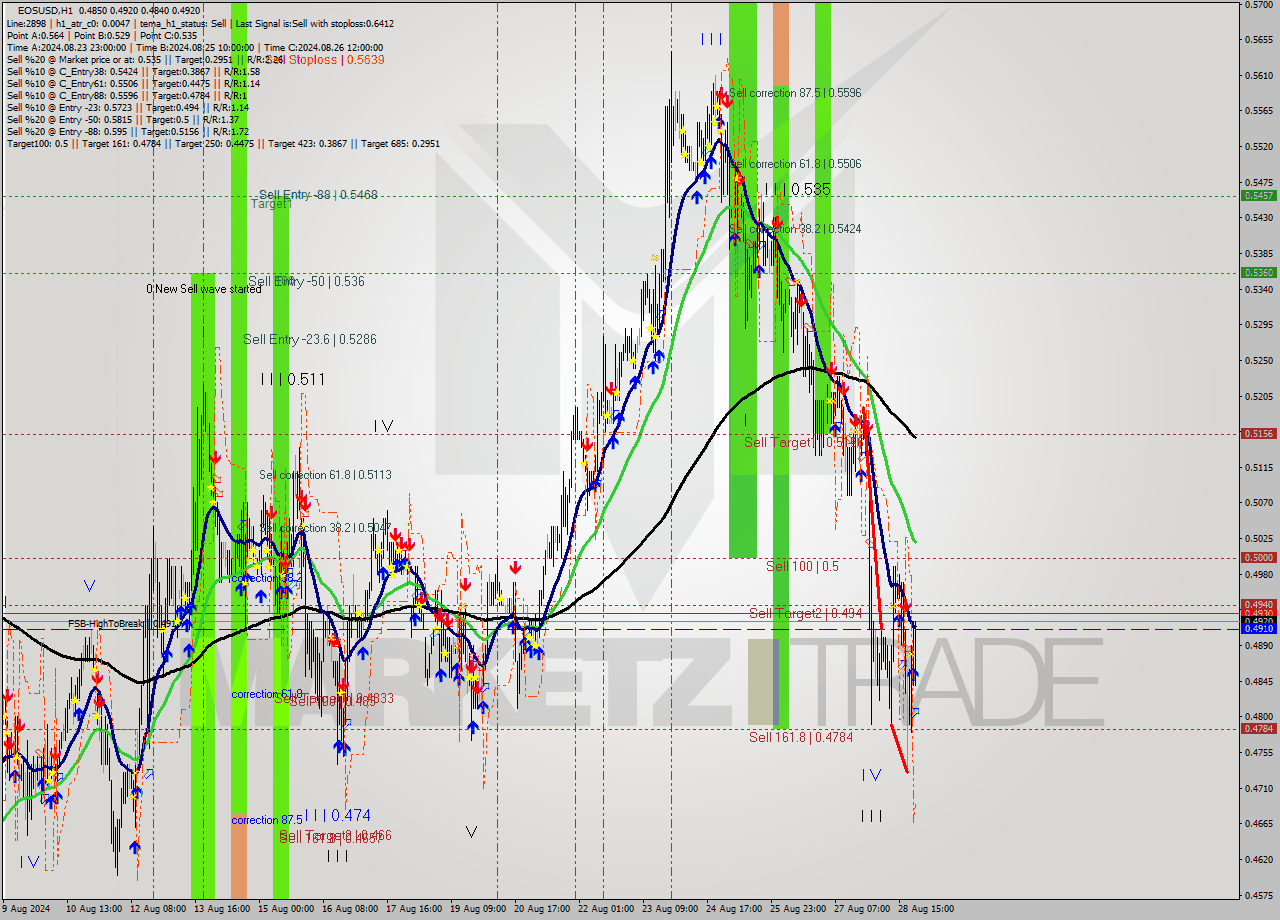The height and width of the screenshot is (920, 1280).
Task: Click the '10 Aug 13:00' time axis label
Action: [93, 909]
